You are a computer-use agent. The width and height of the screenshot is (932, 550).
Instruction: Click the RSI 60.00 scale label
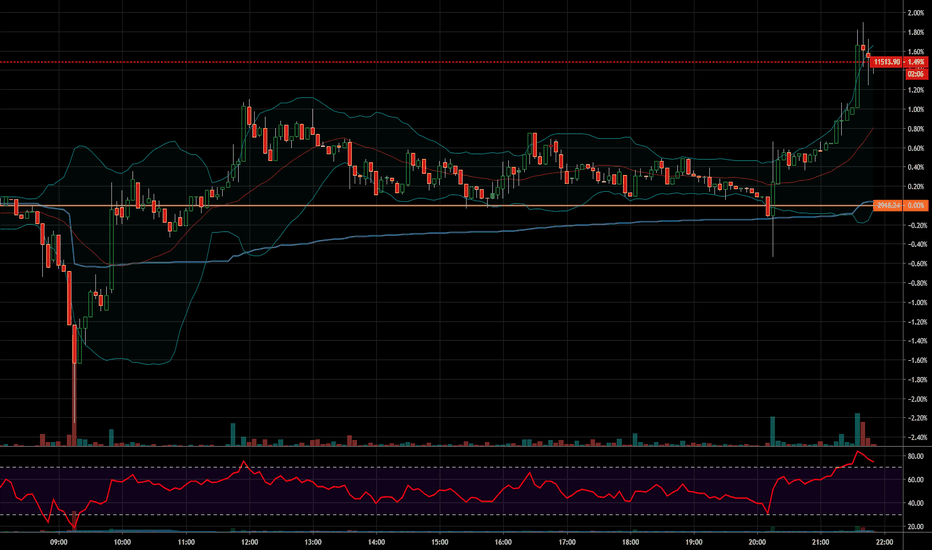(x=915, y=479)
